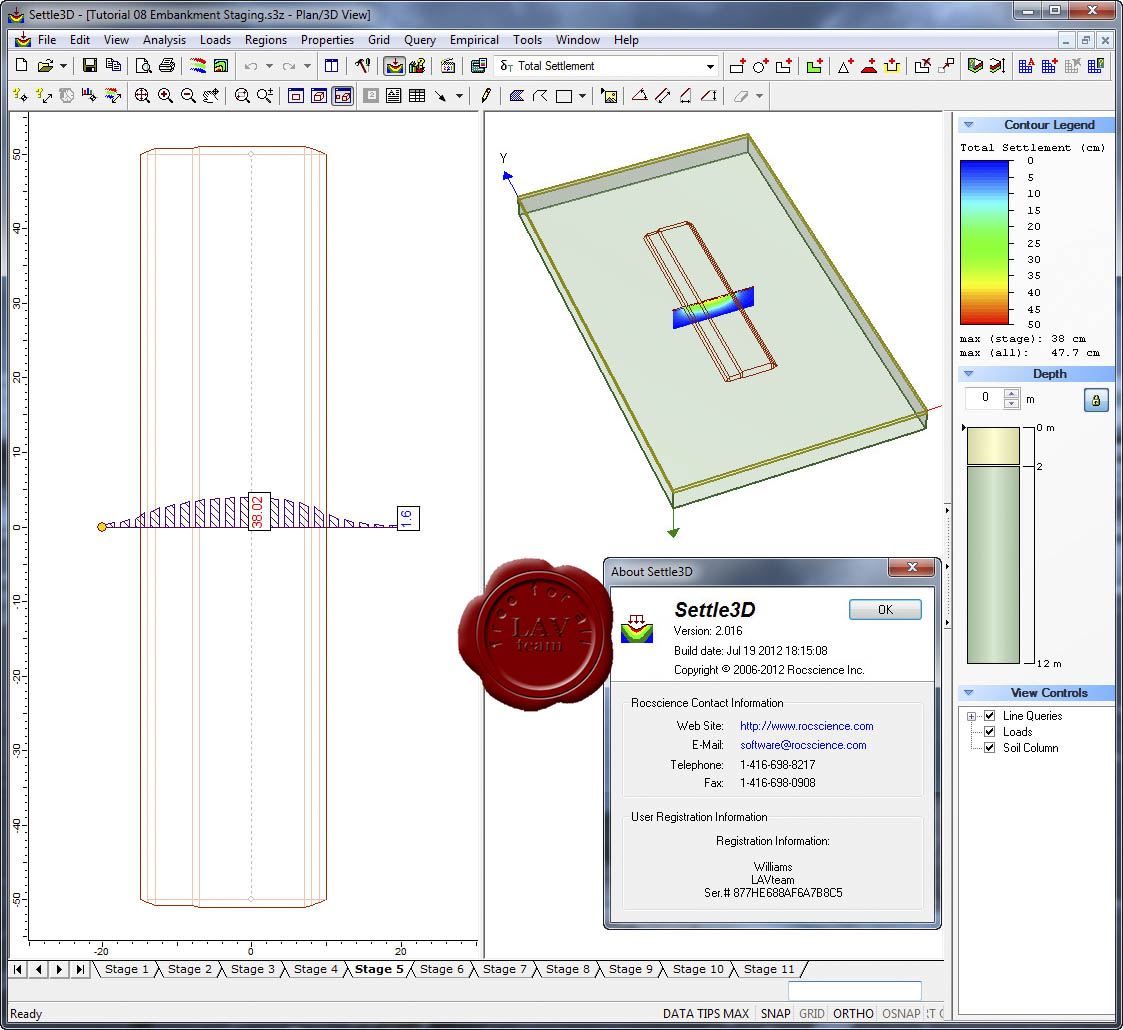Click the Compute settlement icon

[x=394, y=66]
